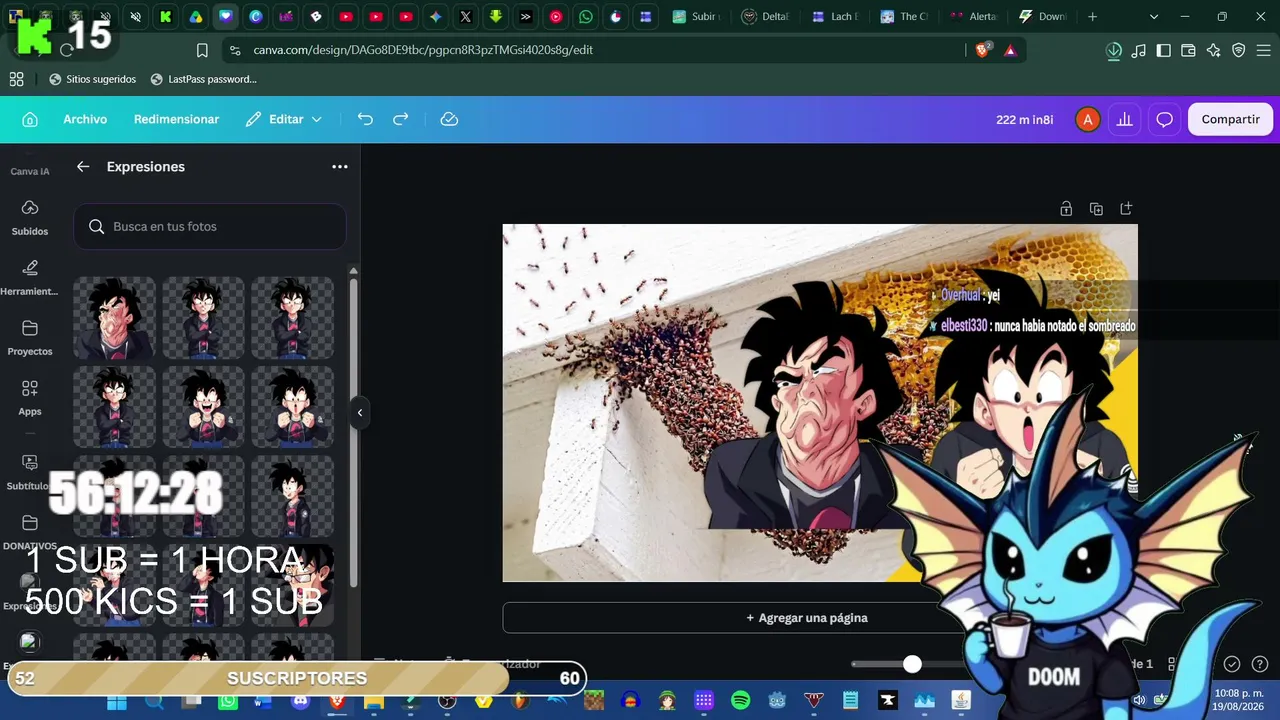
Task: Open the orange 'A' account avatar
Action: tap(1087, 119)
